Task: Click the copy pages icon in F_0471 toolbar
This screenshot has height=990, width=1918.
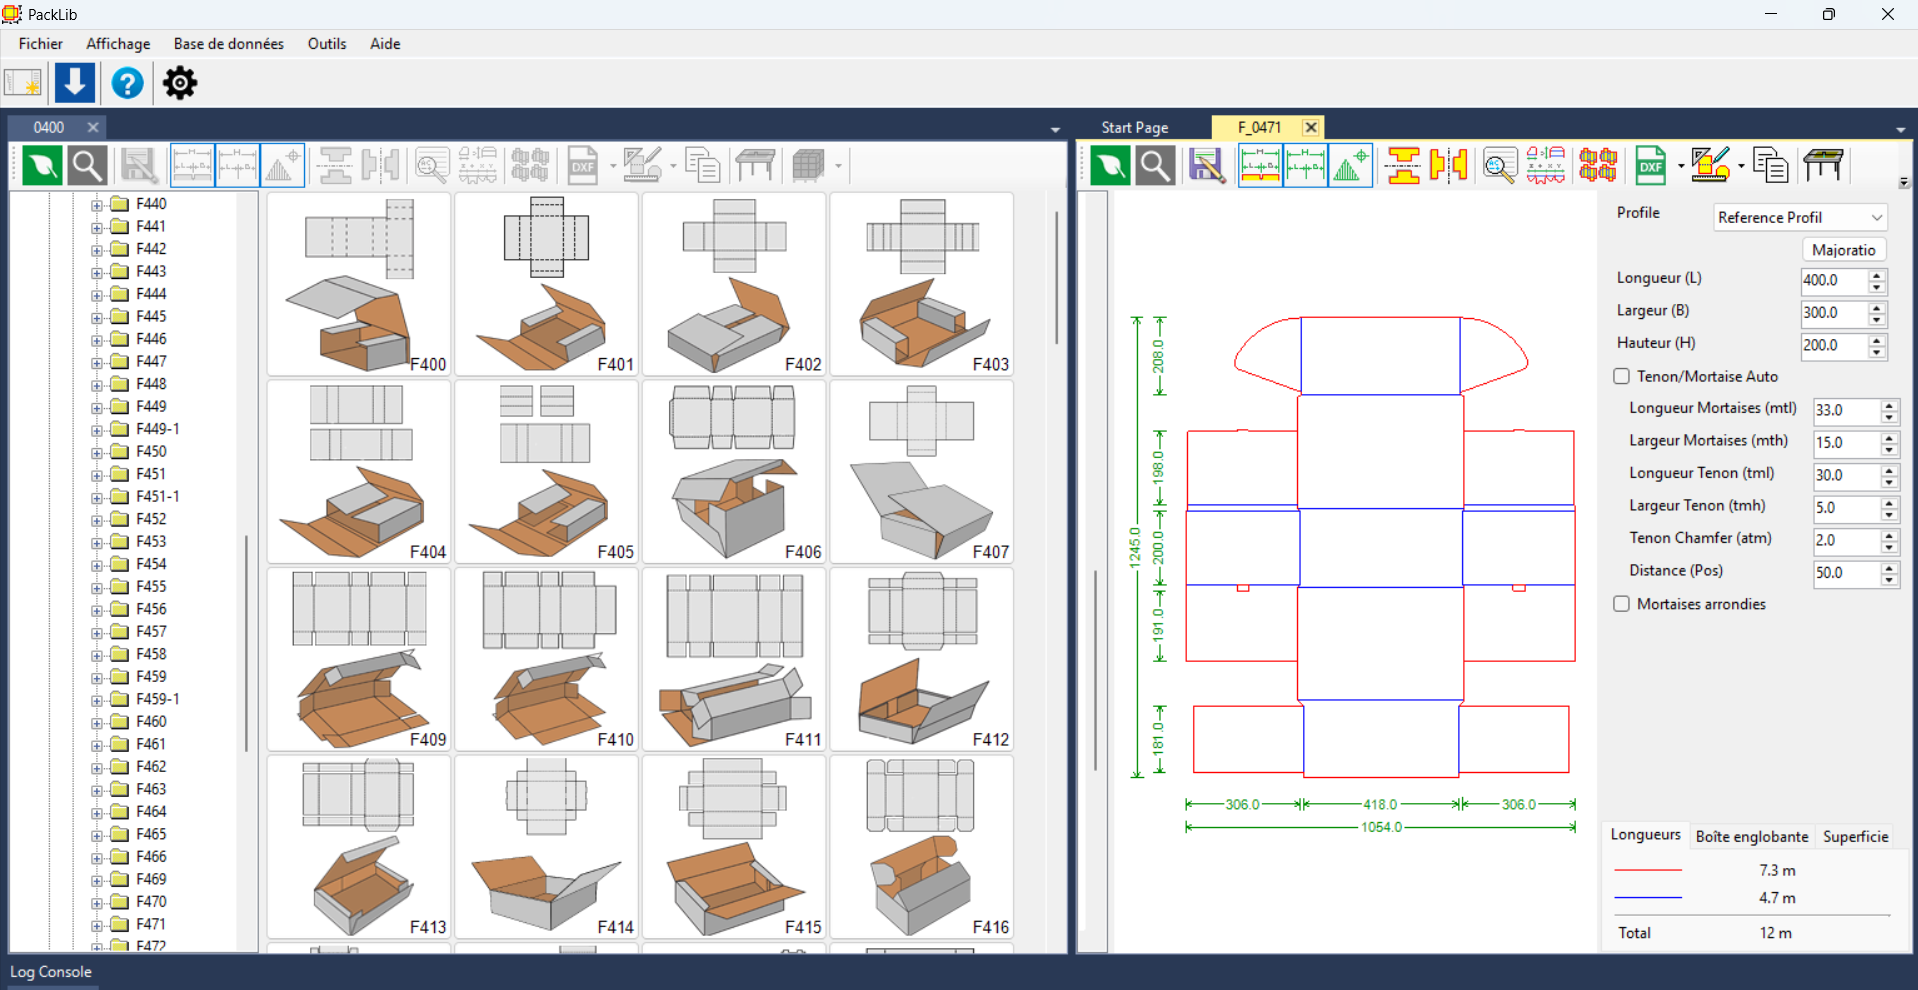Action: (1770, 166)
